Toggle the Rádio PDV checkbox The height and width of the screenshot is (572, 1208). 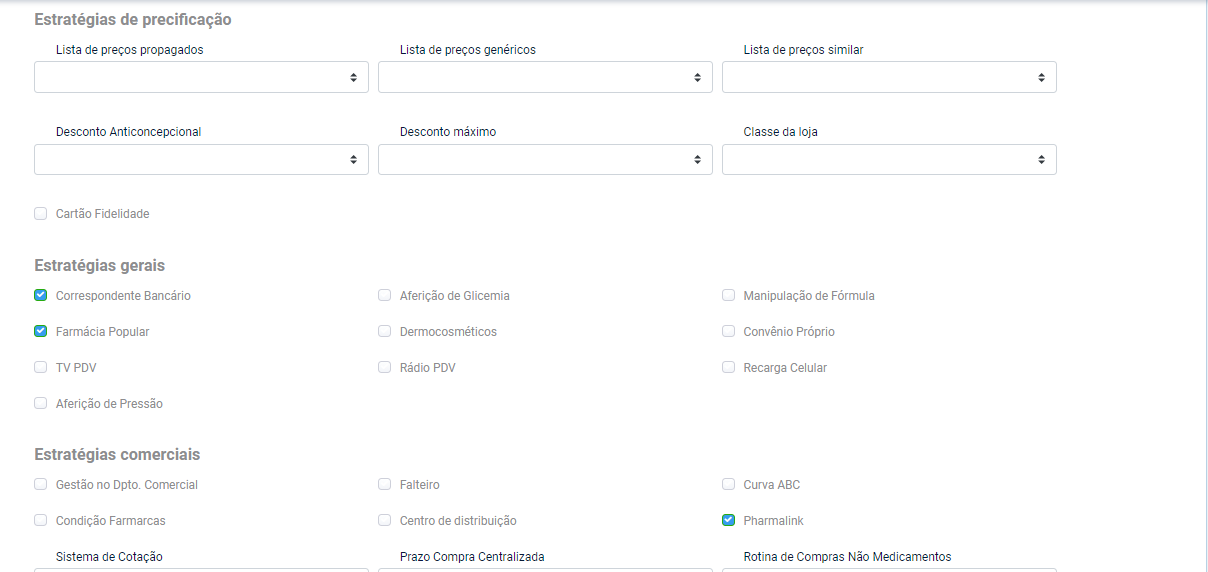click(385, 367)
